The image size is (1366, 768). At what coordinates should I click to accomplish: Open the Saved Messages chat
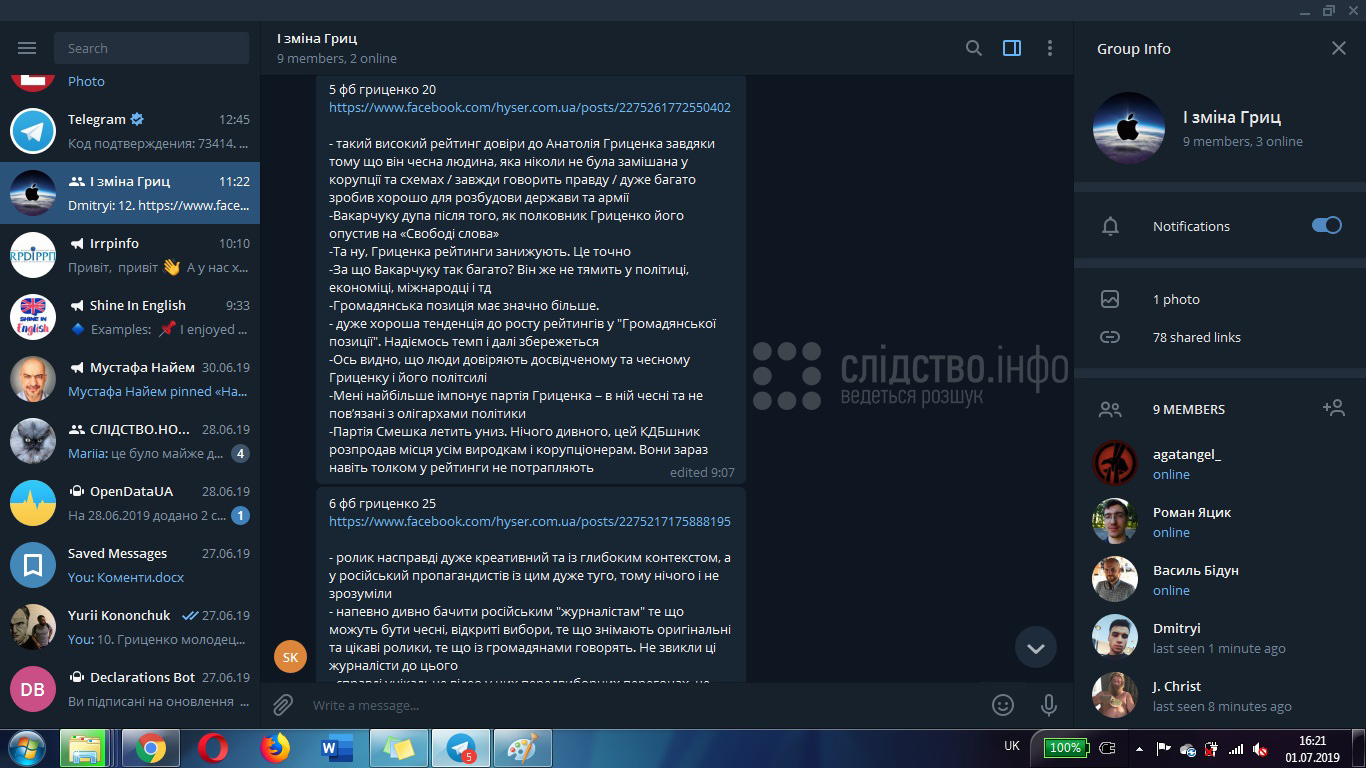tap(130, 565)
